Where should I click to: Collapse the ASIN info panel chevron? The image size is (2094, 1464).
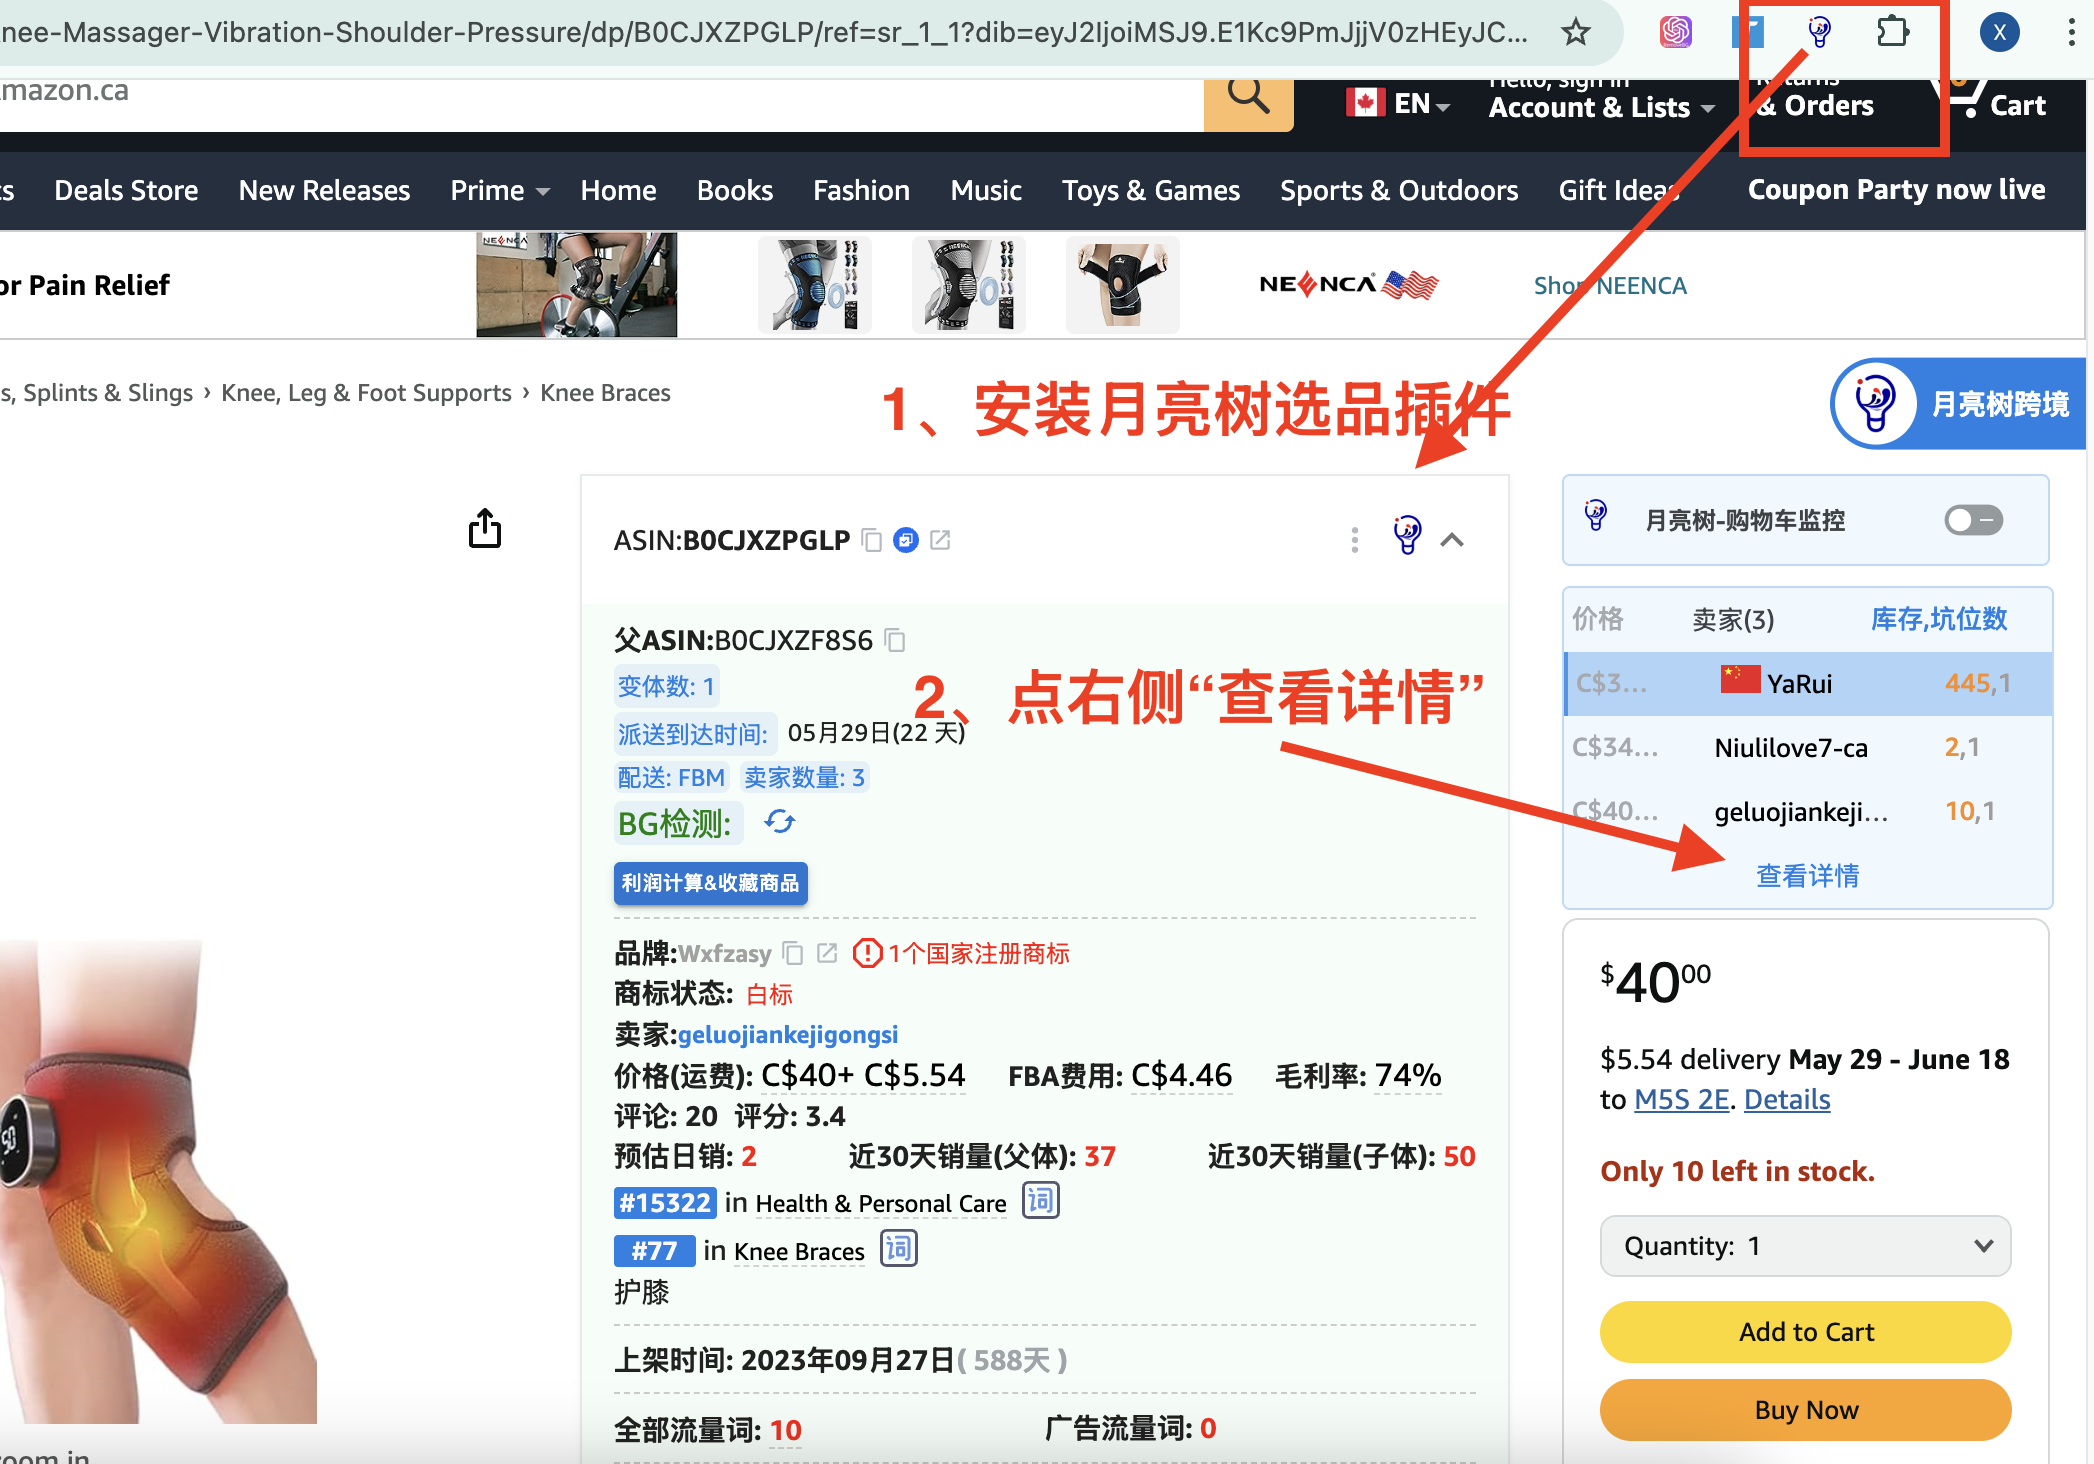1452,540
